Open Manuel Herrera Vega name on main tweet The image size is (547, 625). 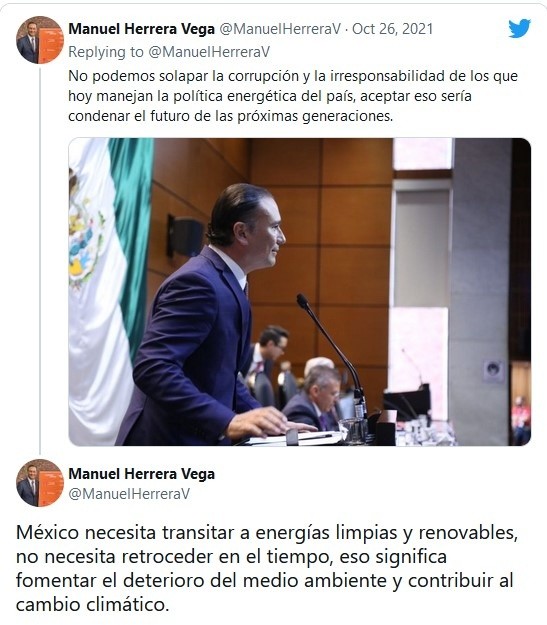point(142,474)
